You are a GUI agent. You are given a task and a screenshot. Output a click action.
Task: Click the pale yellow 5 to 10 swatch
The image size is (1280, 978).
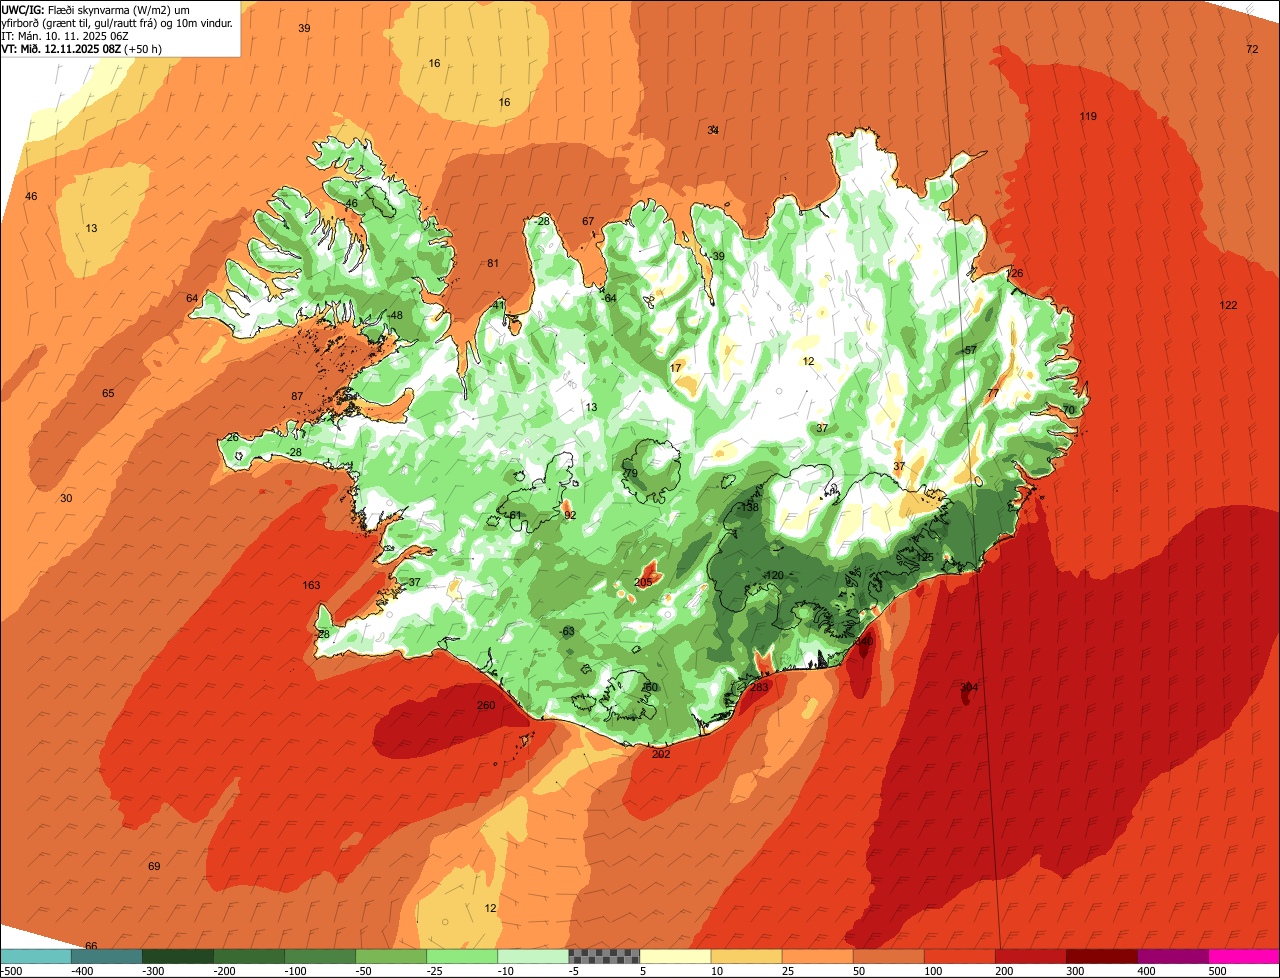tap(675, 955)
